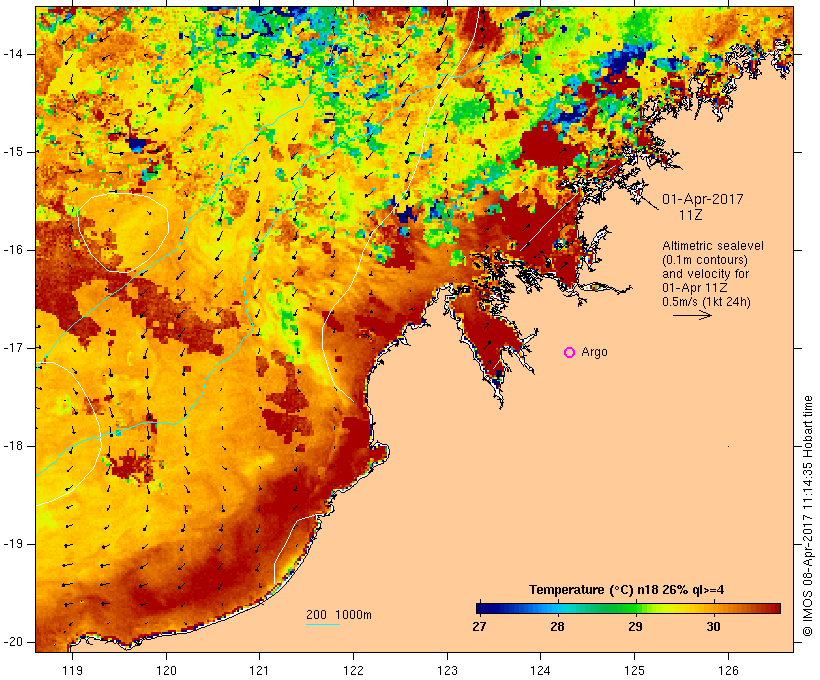The width and height of the screenshot is (820, 680).
Task: Click the -17 latitude axis label
Action: (13, 348)
